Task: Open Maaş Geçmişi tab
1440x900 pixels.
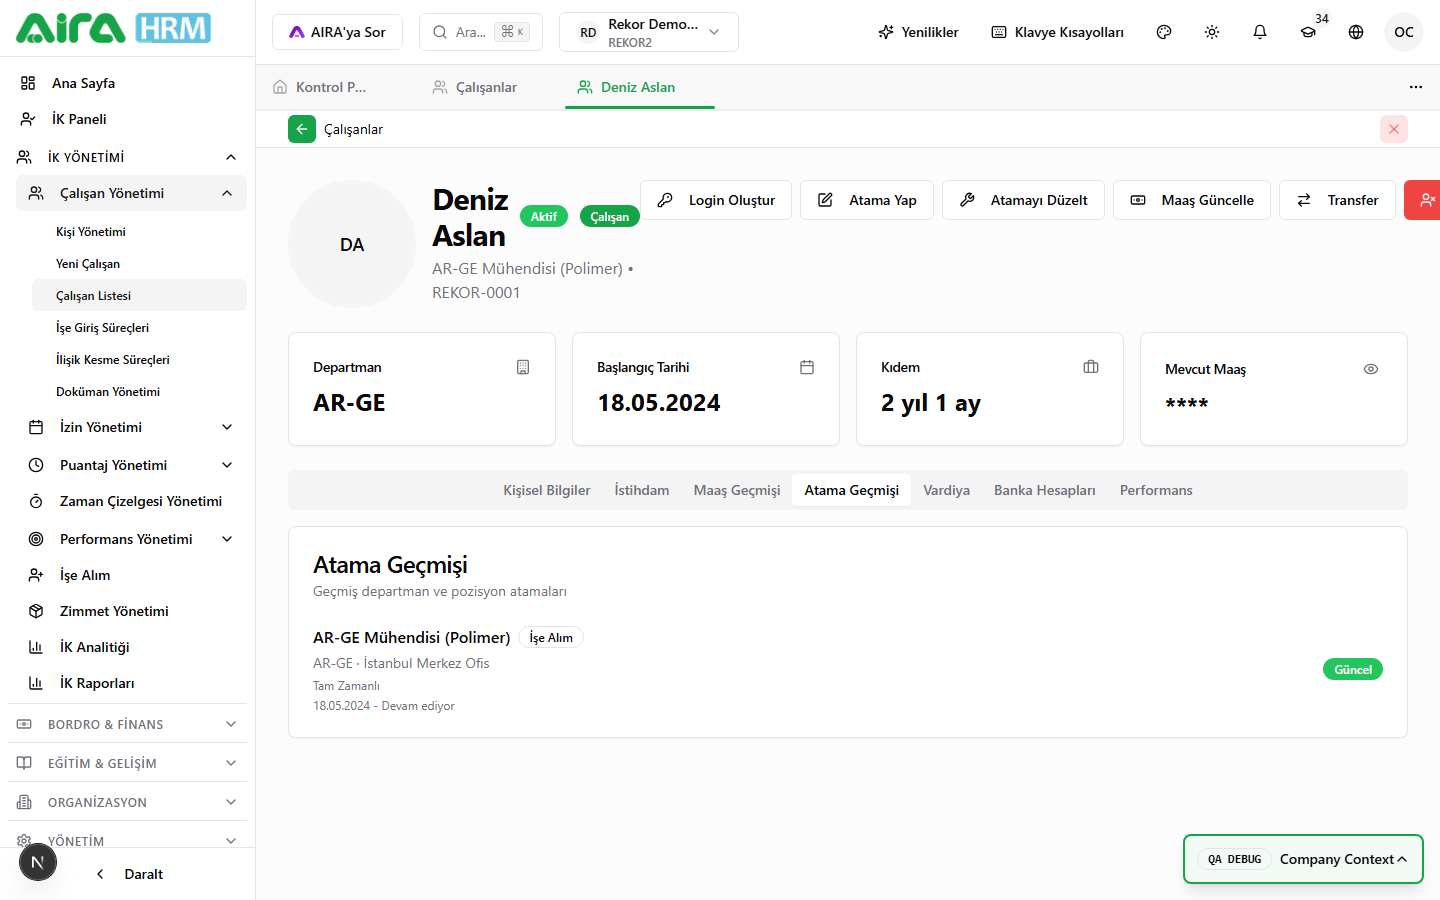Action: [x=737, y=490]
